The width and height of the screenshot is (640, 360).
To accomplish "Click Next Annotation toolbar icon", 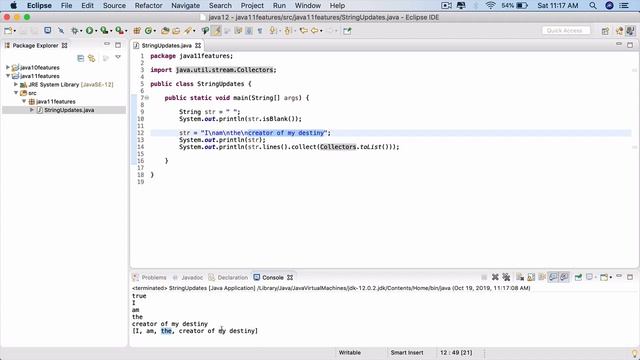I will point(273,31).
